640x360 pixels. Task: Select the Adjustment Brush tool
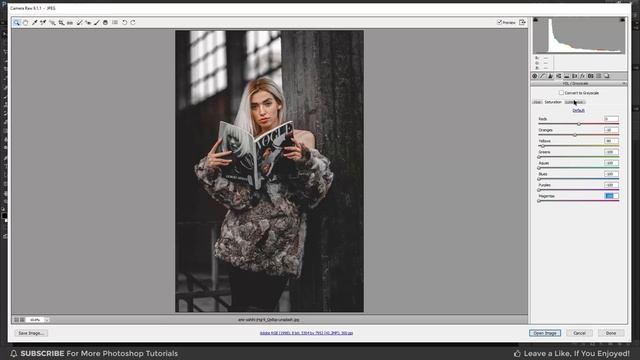[x=97, y=23]
